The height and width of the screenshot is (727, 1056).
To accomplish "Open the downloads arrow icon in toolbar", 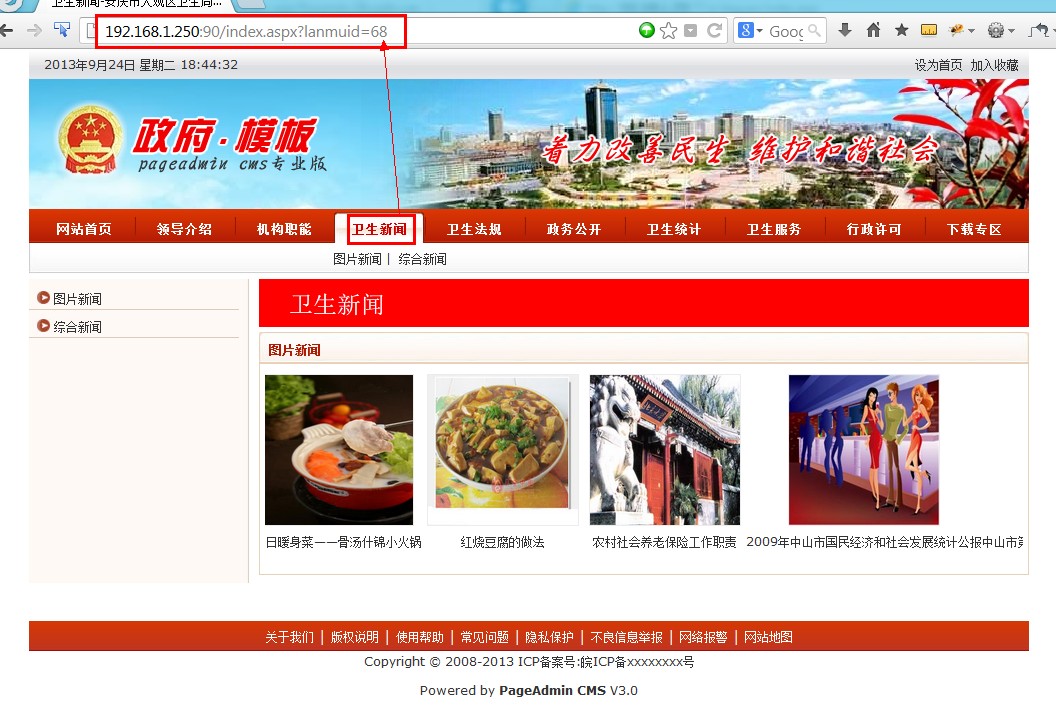I will coord(845,31).
